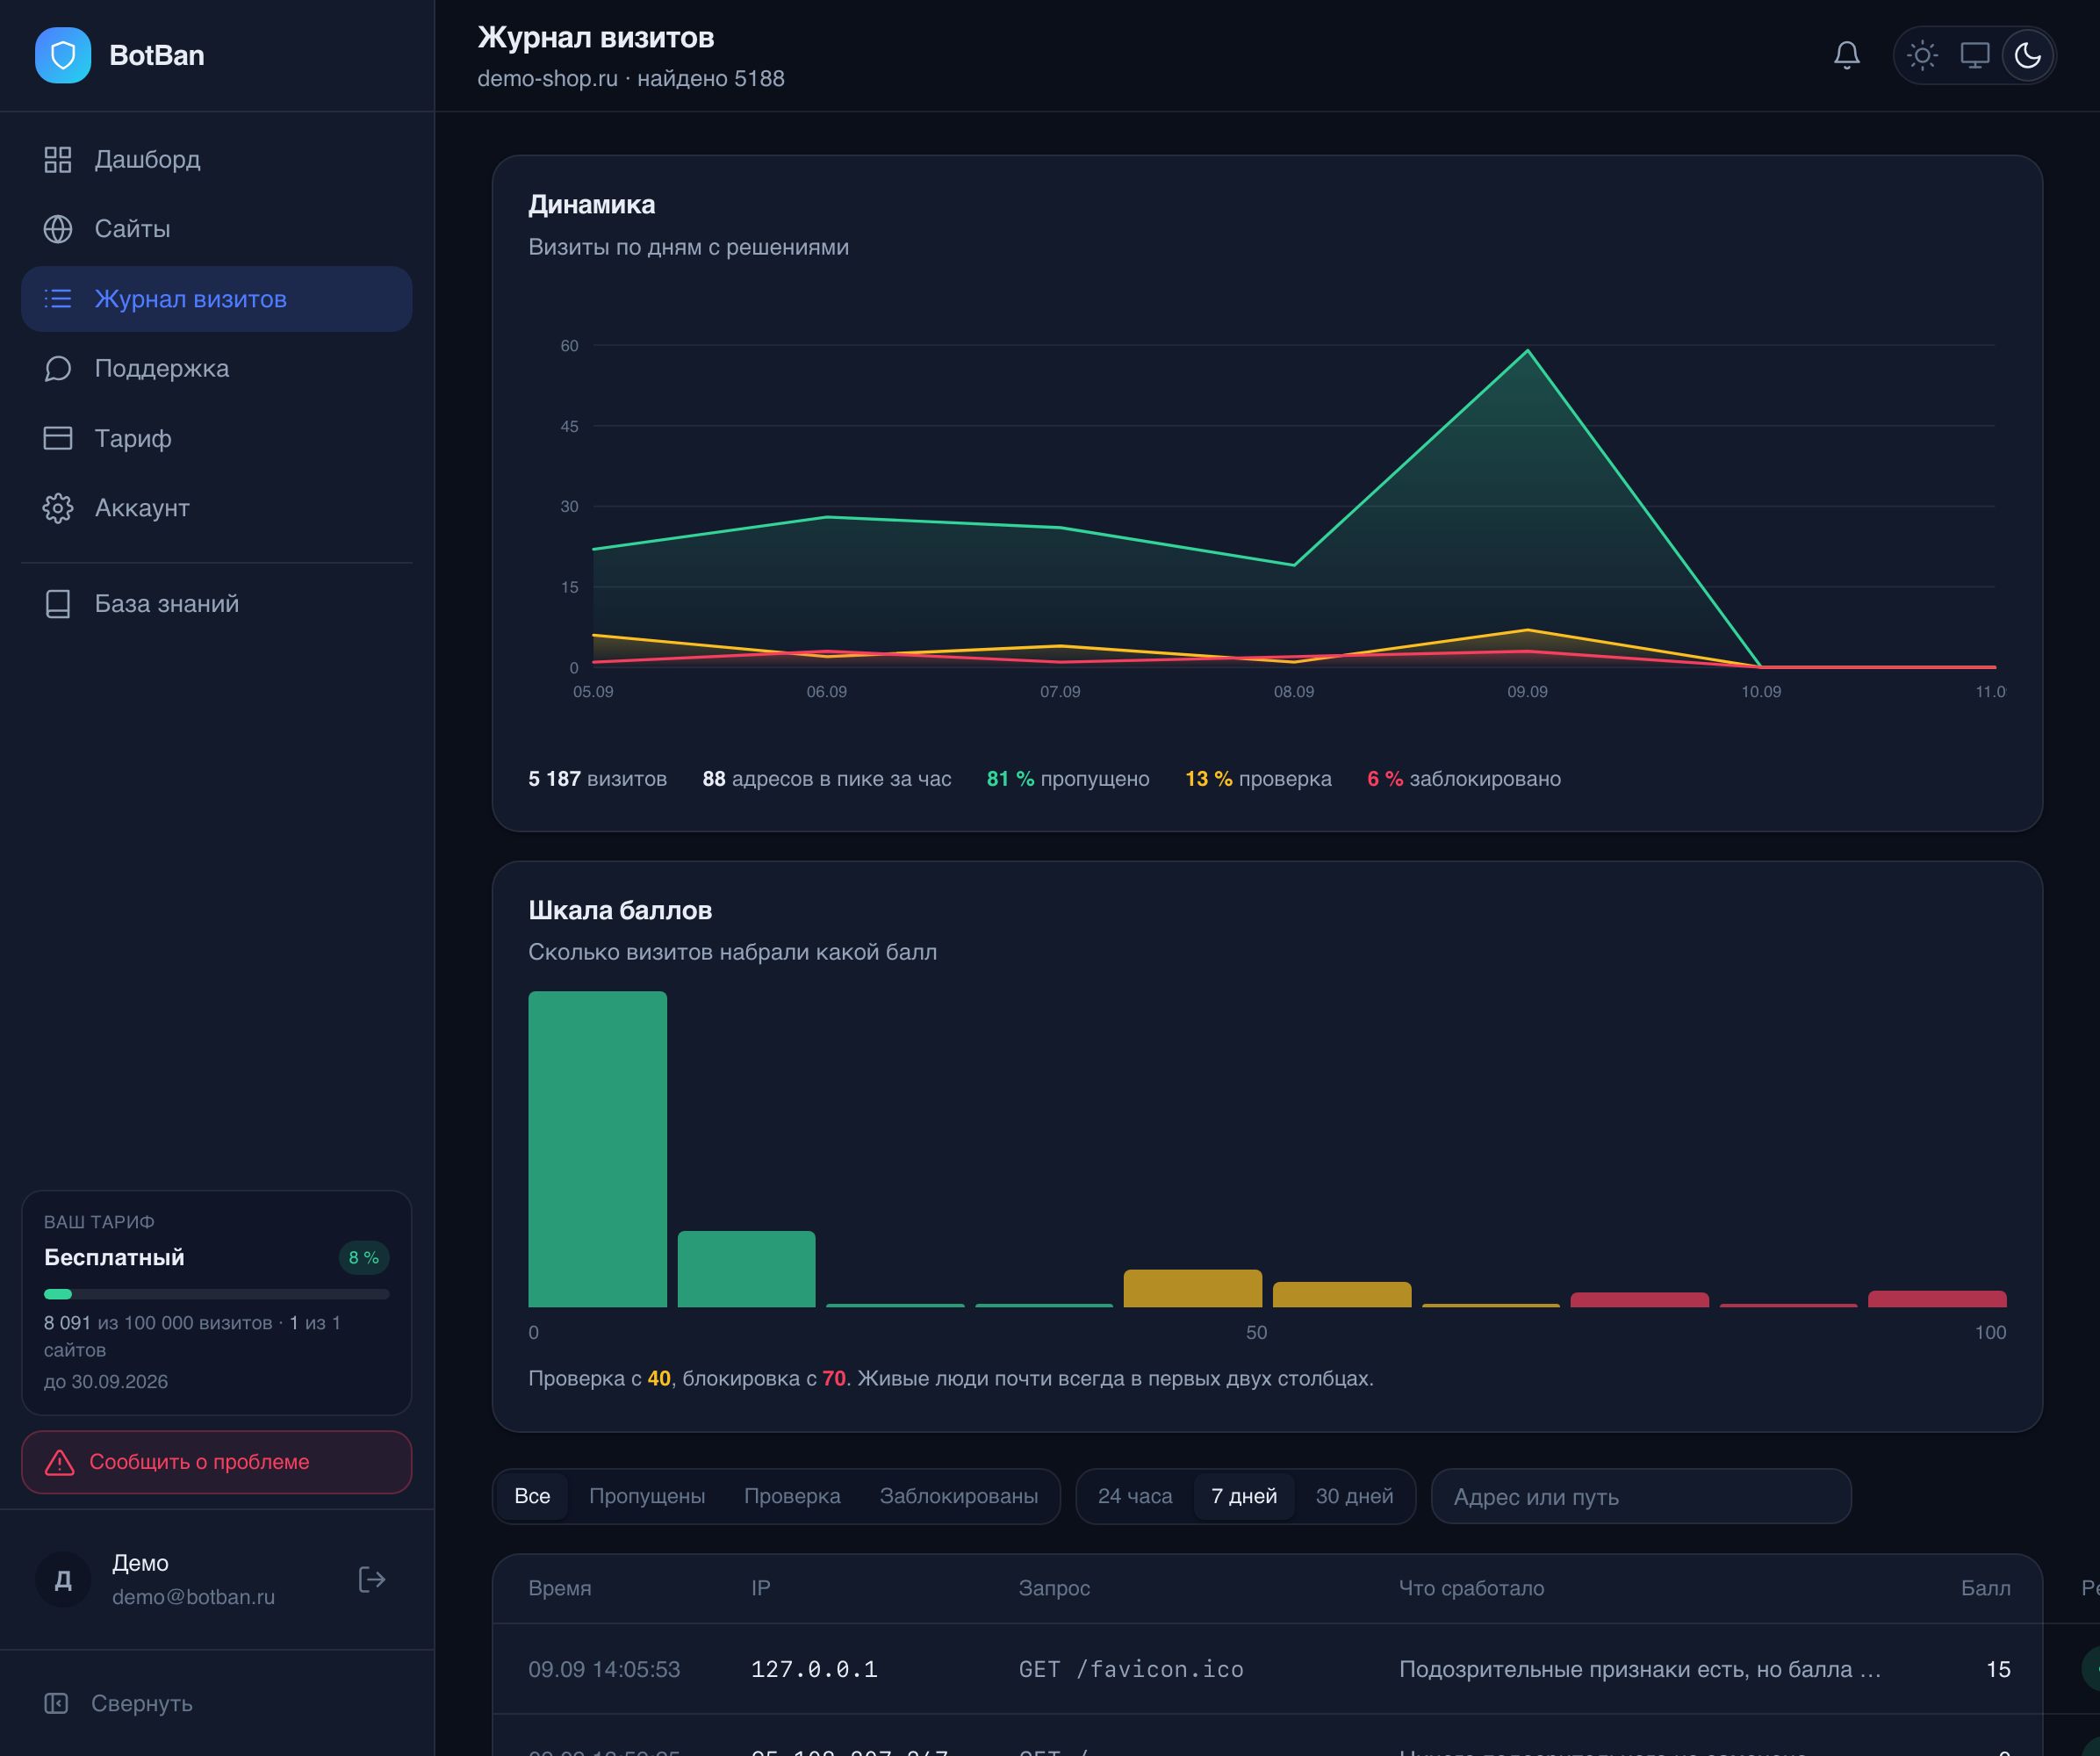Click the second green score bar

pyautogui.click(x=746, y=1269)
